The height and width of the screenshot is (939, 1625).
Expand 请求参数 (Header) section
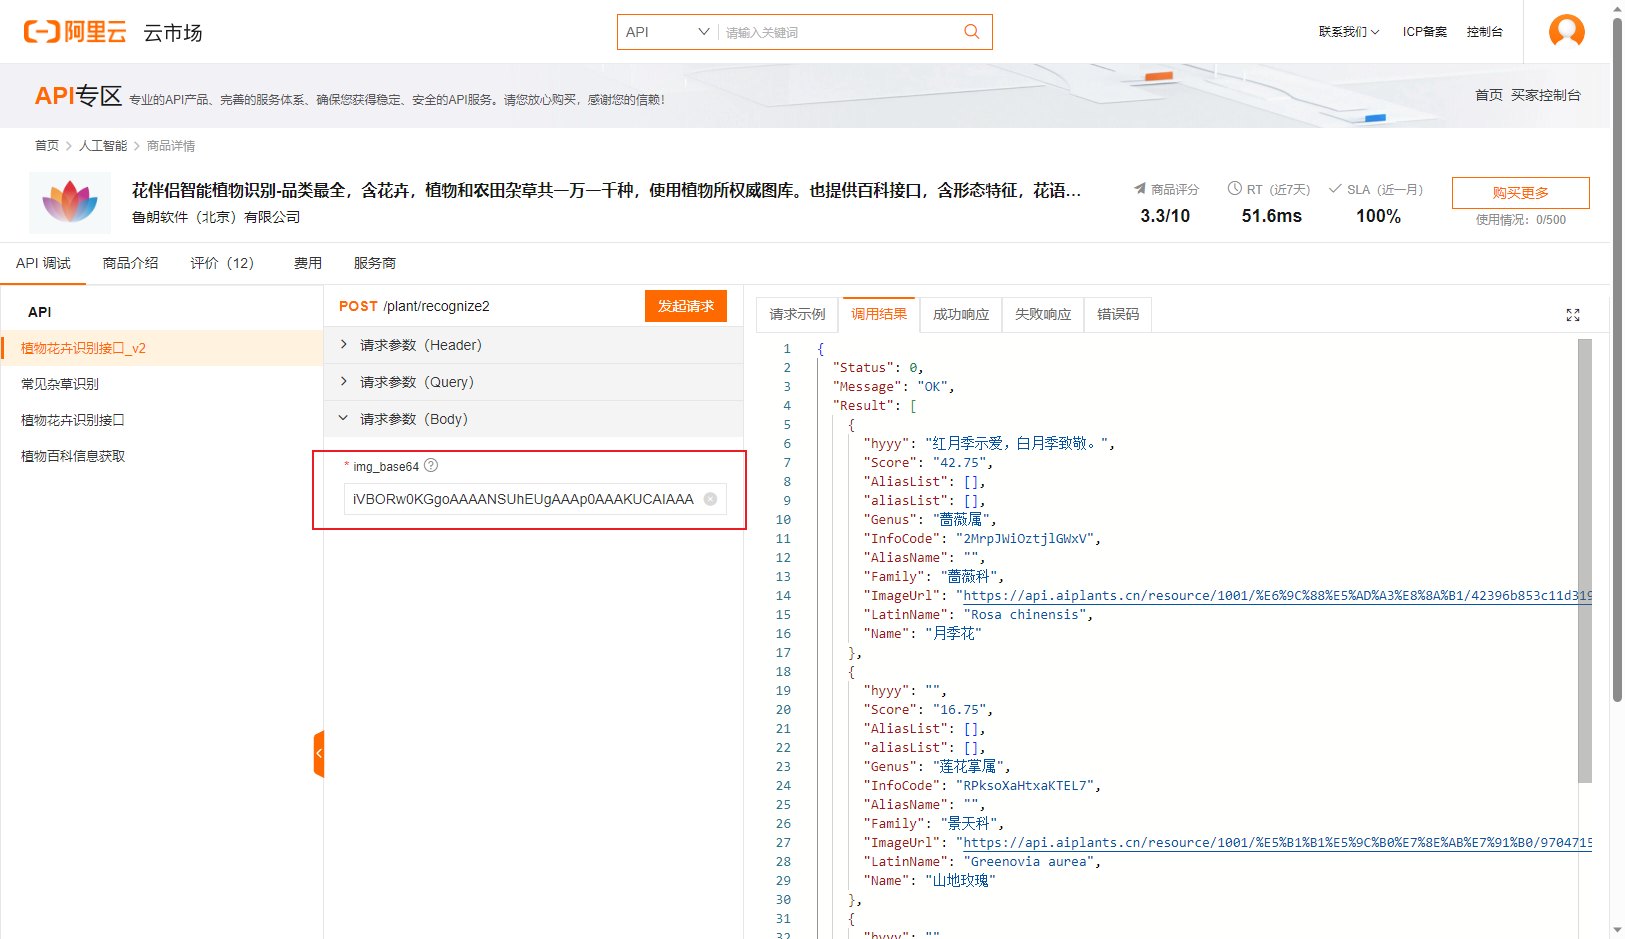534,345
